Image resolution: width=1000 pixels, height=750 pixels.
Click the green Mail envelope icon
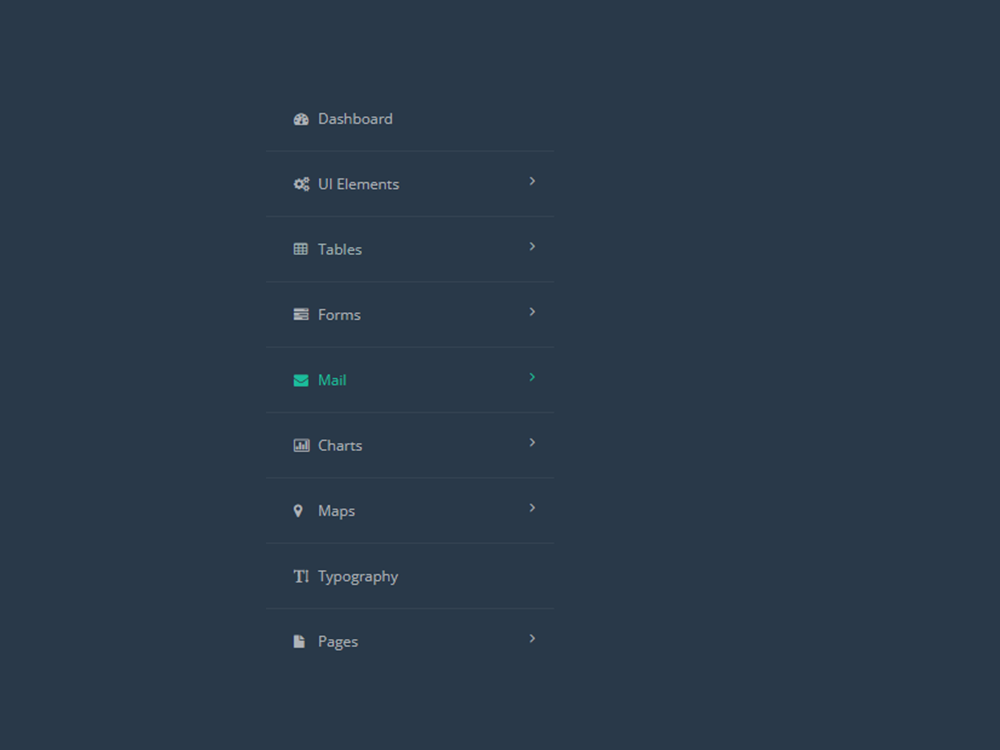click(300, 380)
